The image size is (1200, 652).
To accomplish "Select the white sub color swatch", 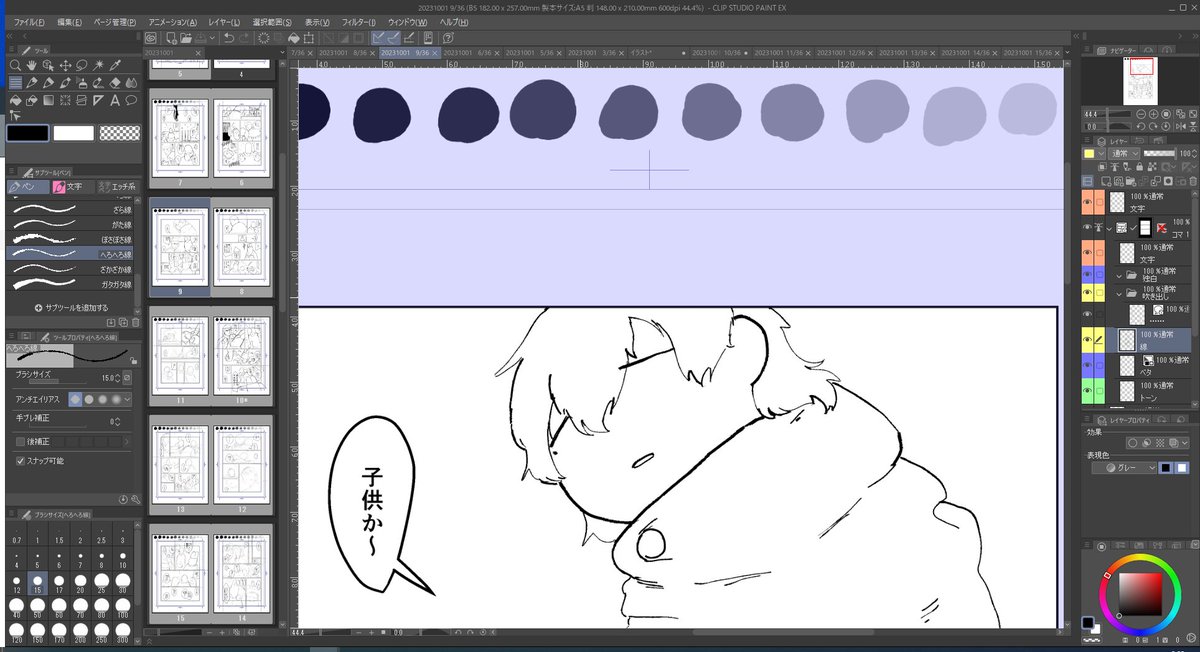I will pos(73,133).
